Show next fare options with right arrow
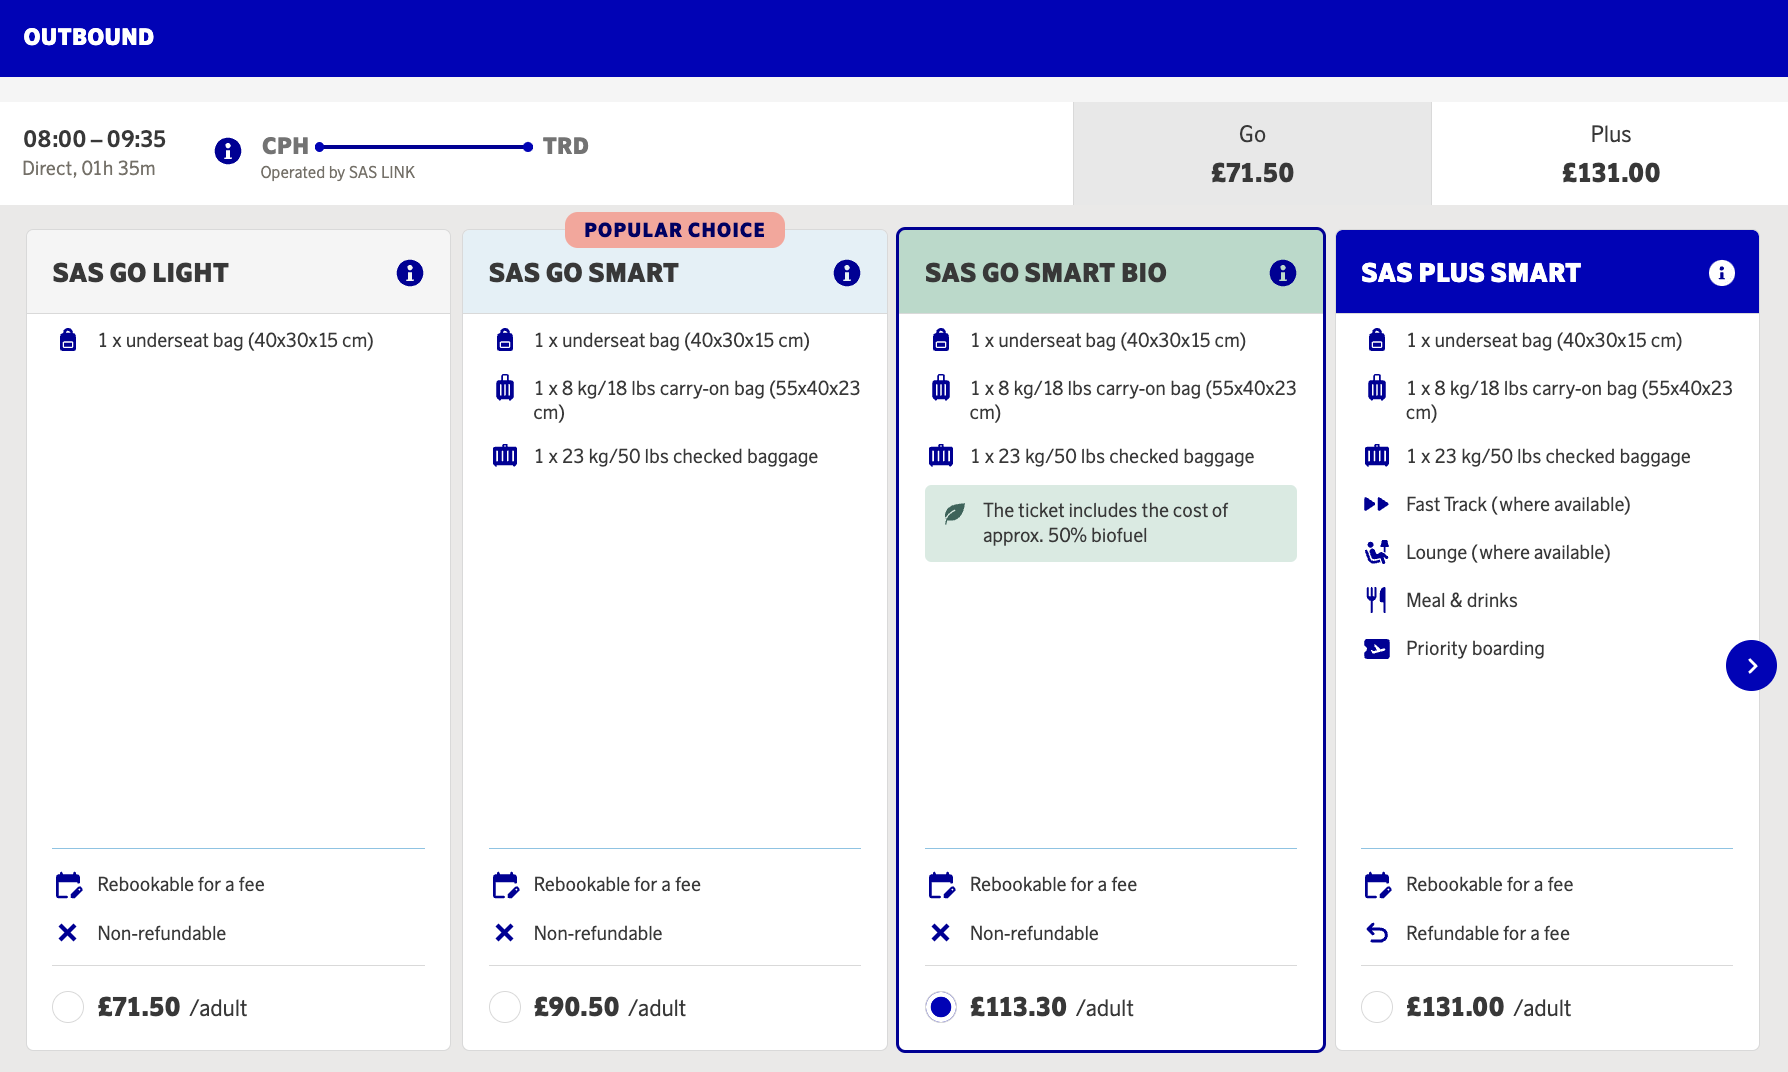Screen dimensions: 1788x1072 [1751, 666]
